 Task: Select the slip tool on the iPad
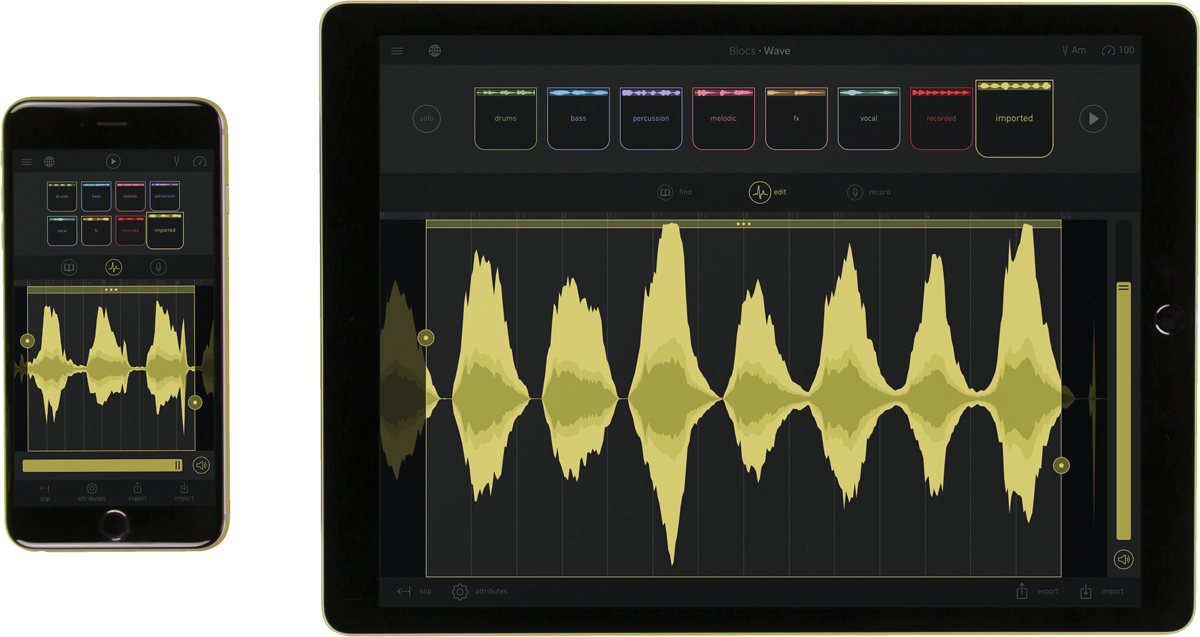point(404,592)
